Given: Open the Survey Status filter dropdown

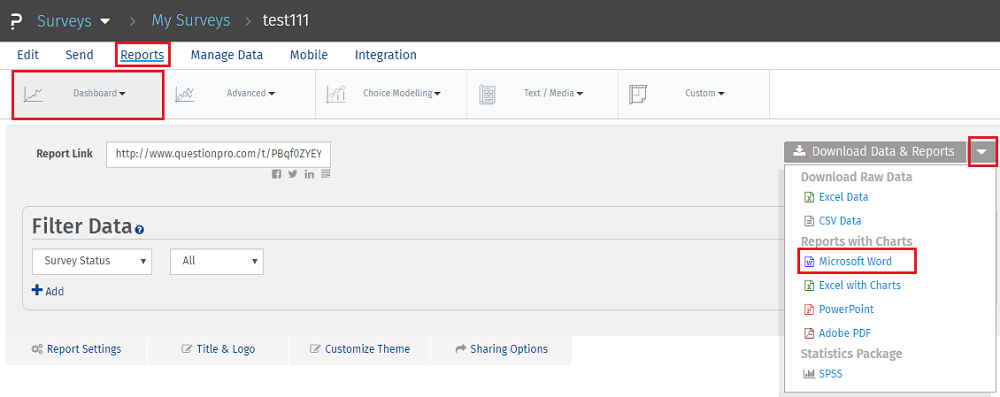Looking at the screenshot, I should 92,261.
